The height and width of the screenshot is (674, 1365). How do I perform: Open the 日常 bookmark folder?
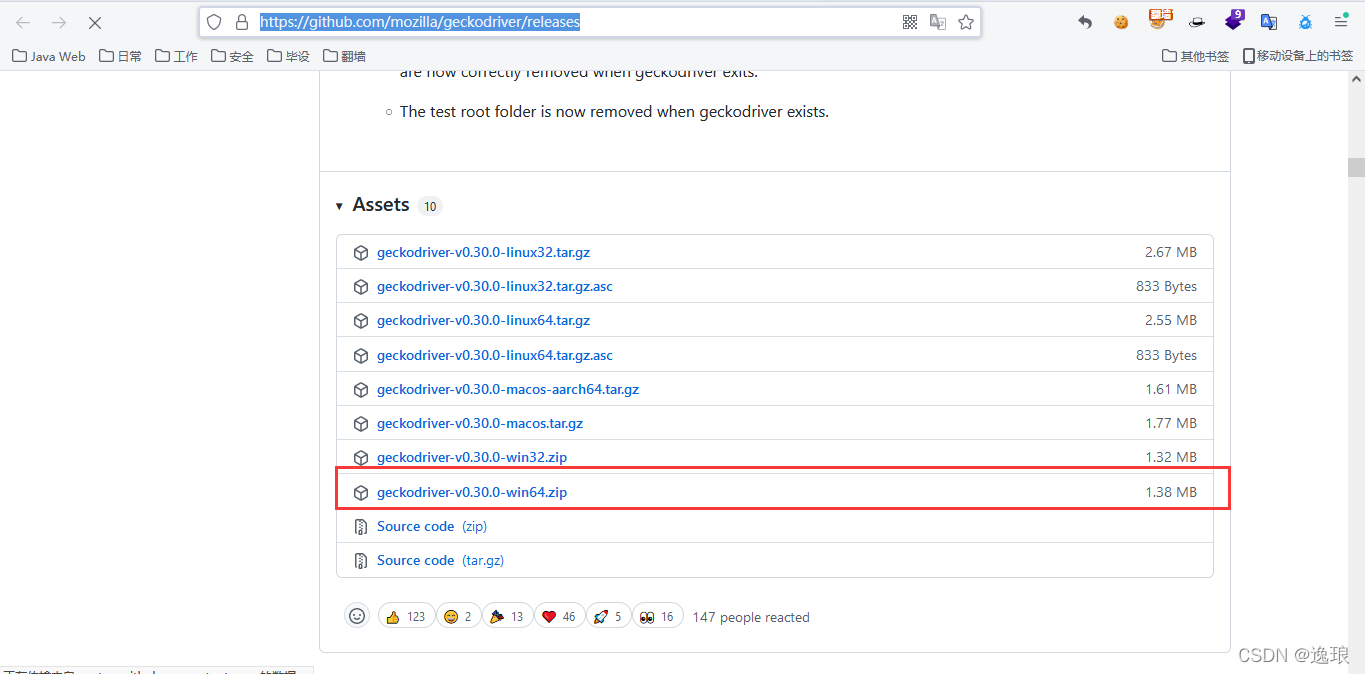coord(121,56)
